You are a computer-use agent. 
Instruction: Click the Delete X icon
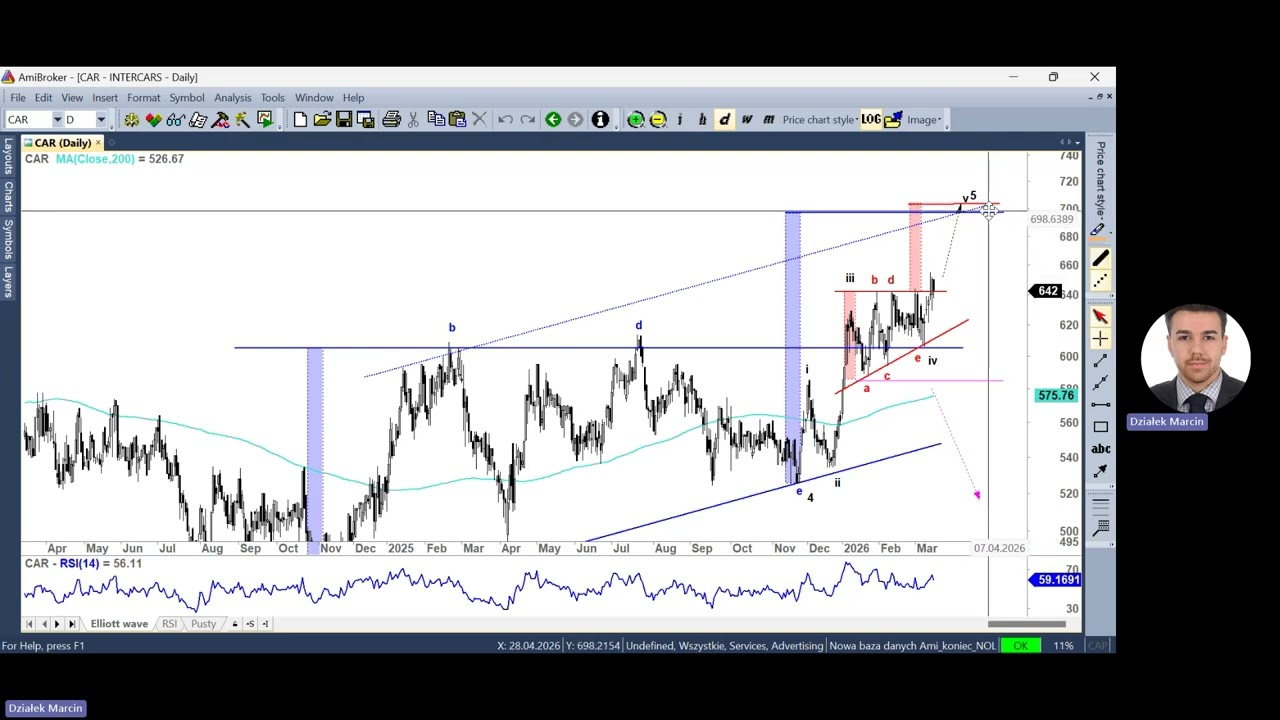coord(479,120)
